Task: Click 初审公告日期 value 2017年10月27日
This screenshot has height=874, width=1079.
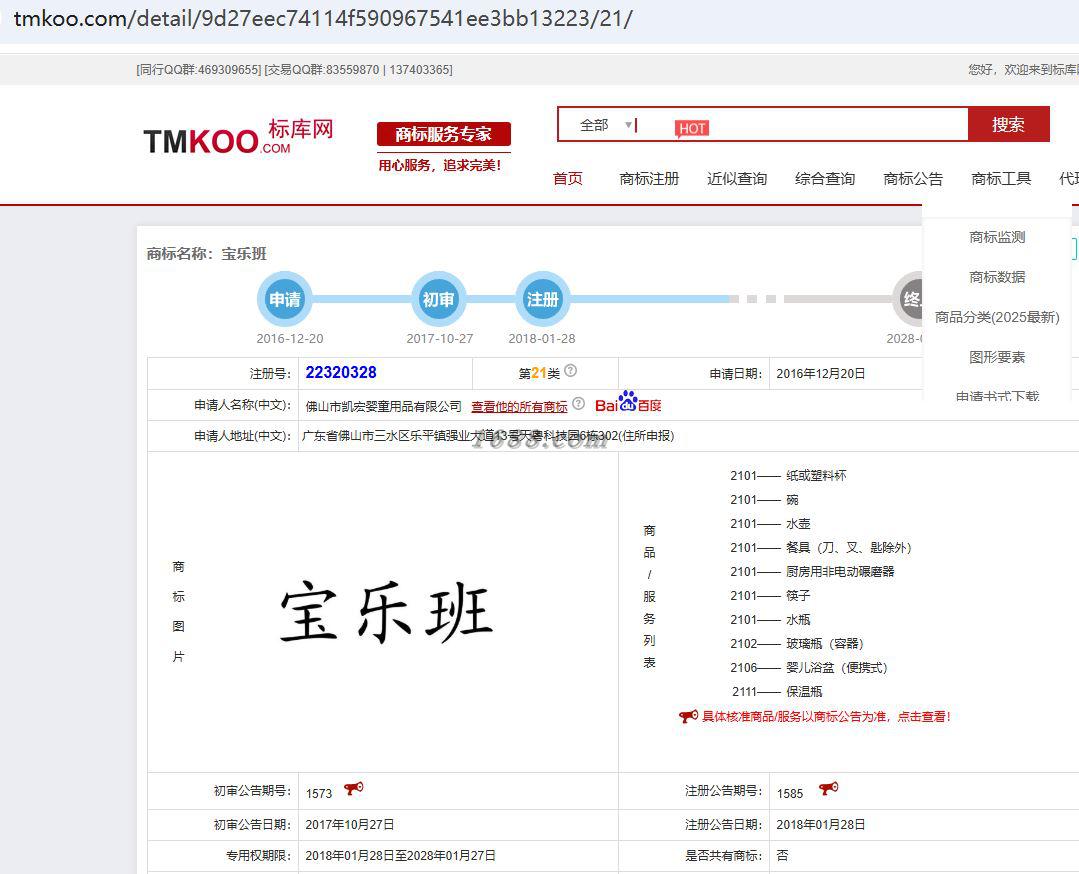Action: (x=350, y=824)
